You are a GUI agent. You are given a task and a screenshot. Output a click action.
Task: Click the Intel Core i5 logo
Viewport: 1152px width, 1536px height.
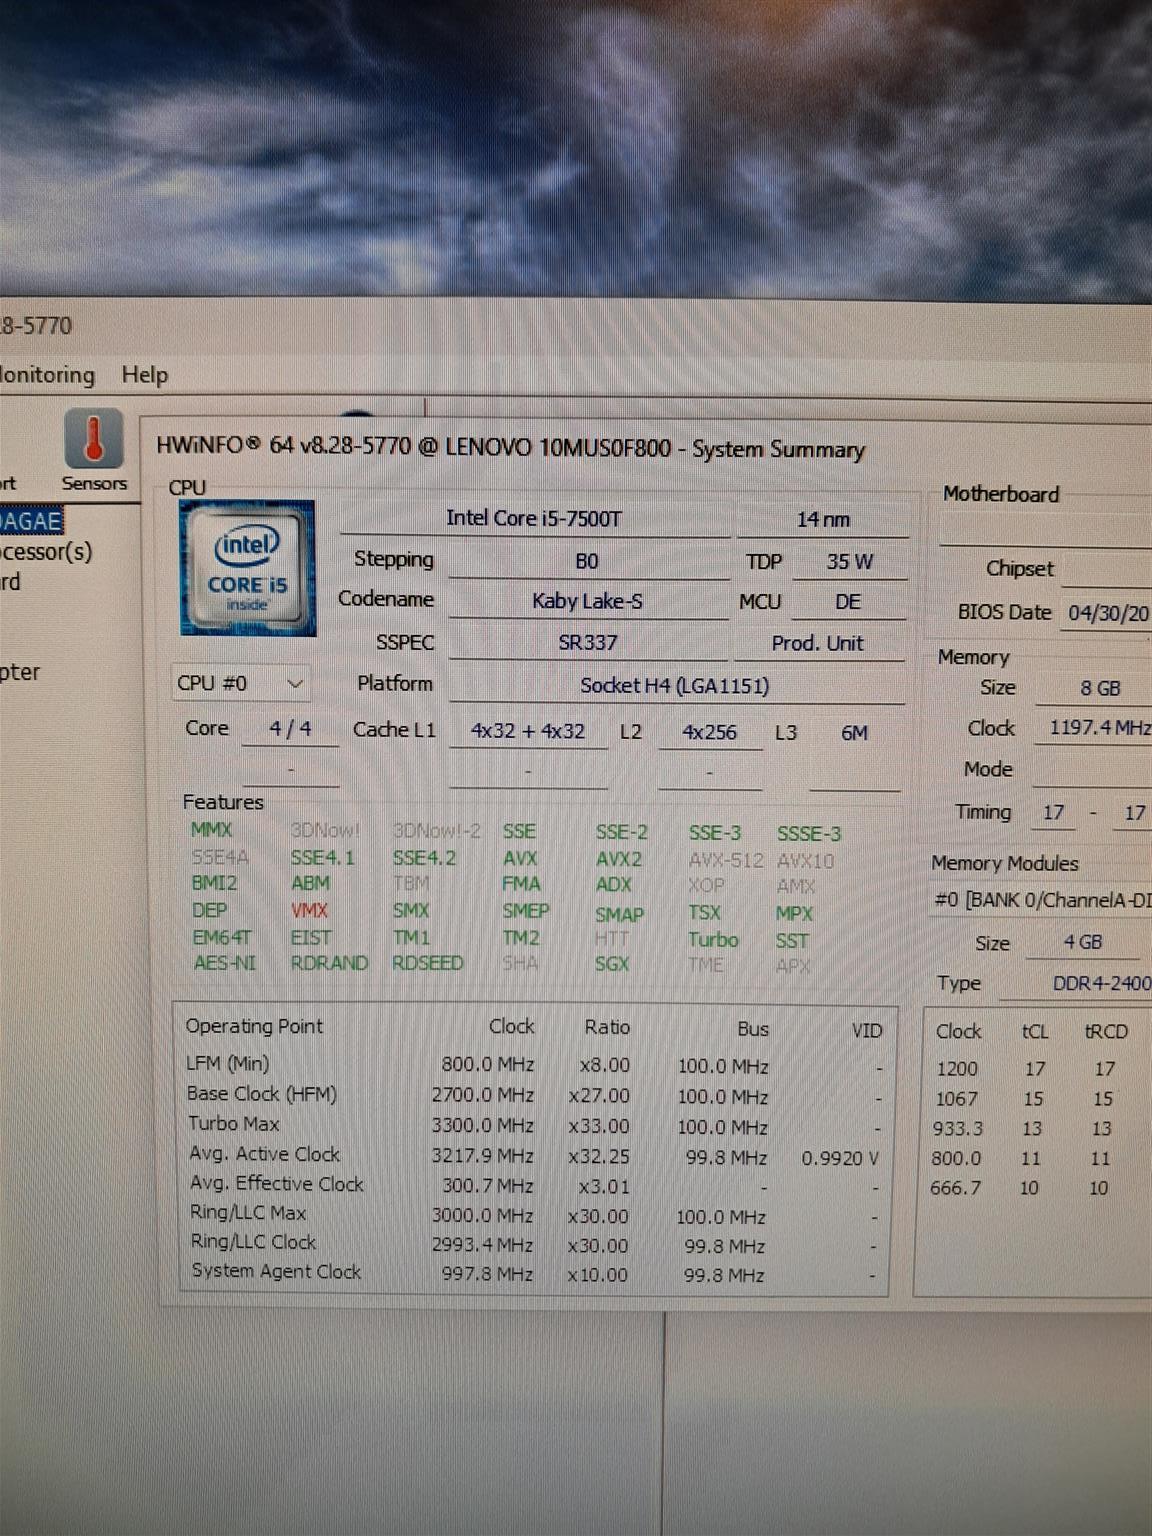tap(247, 568)
